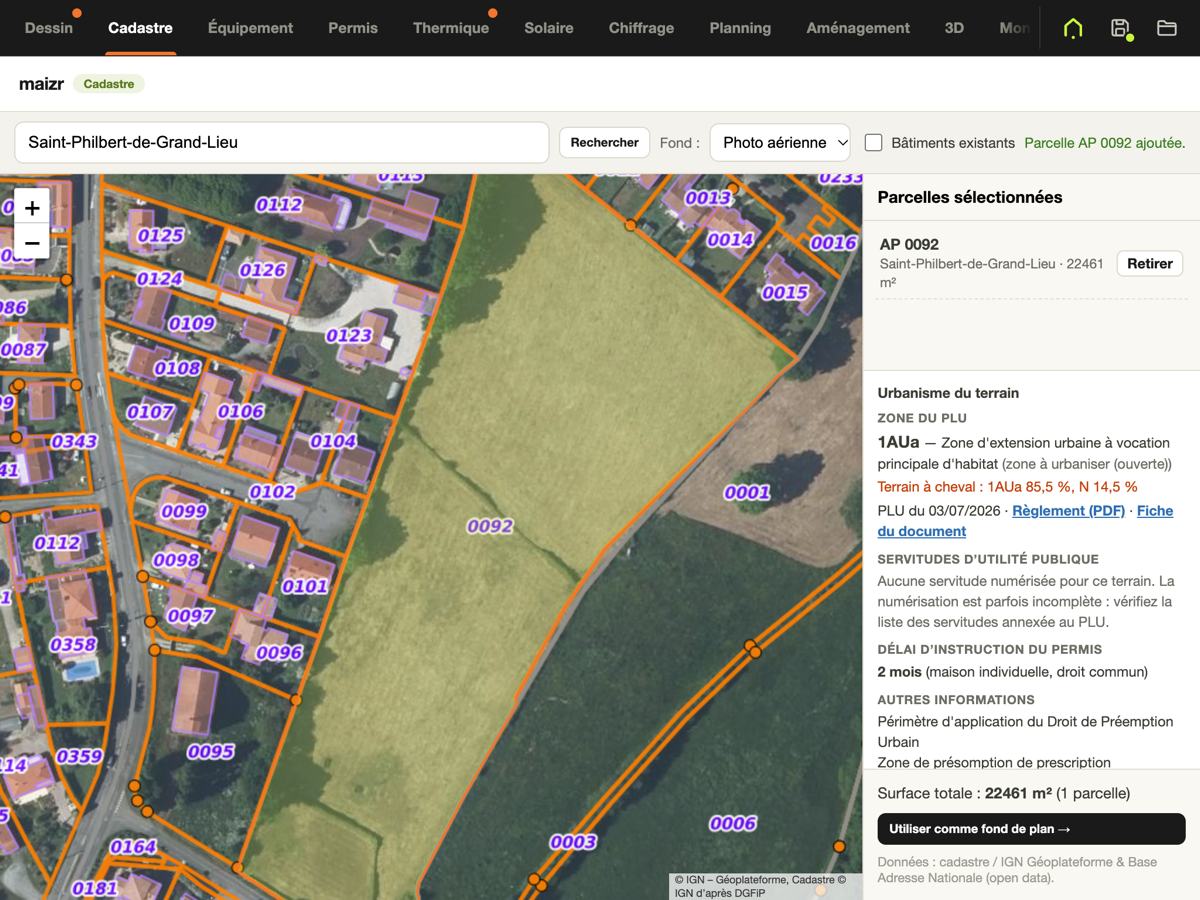Click parcel label 0015 on the map
This screenshot has height=900, width=1200.
[785, 292]
